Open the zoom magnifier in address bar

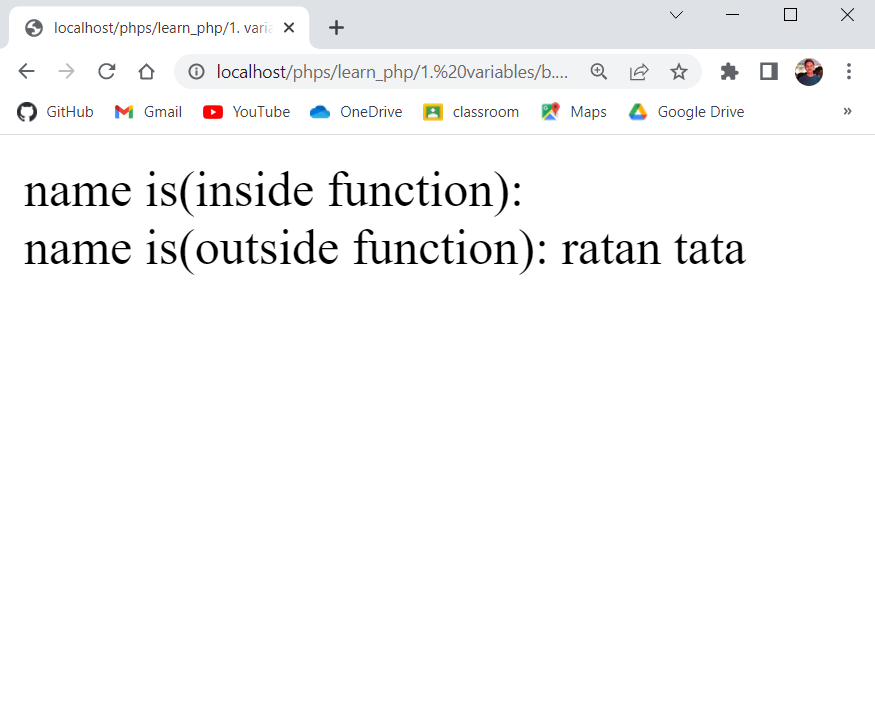tap(599, 71)
